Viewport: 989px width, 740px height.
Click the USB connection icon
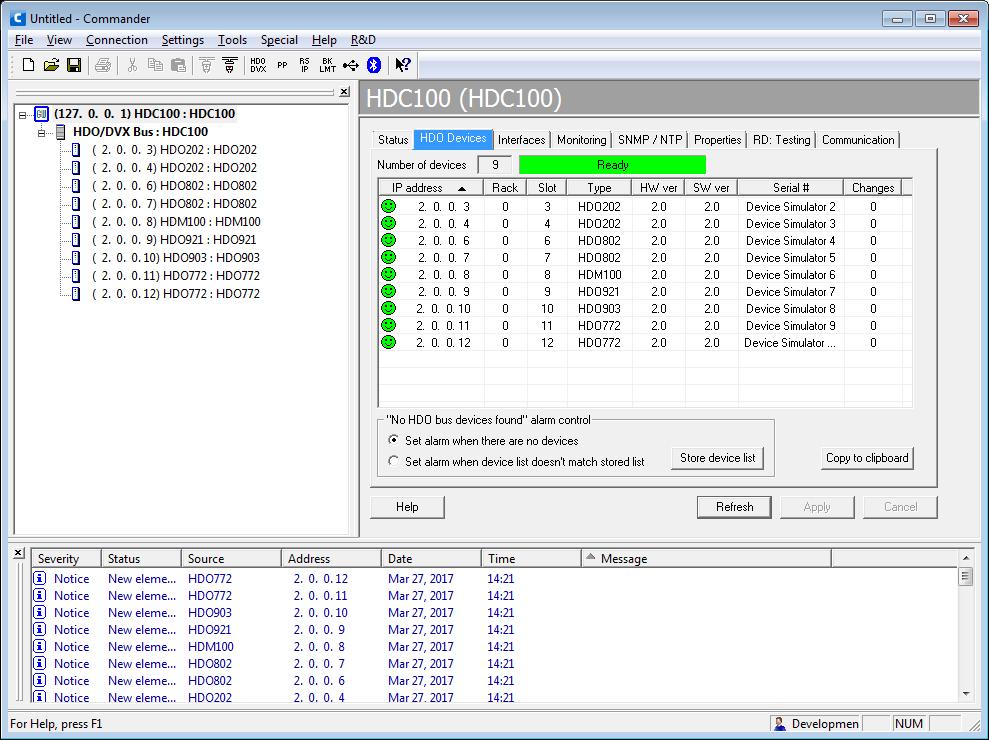click(x=351, y=65)
